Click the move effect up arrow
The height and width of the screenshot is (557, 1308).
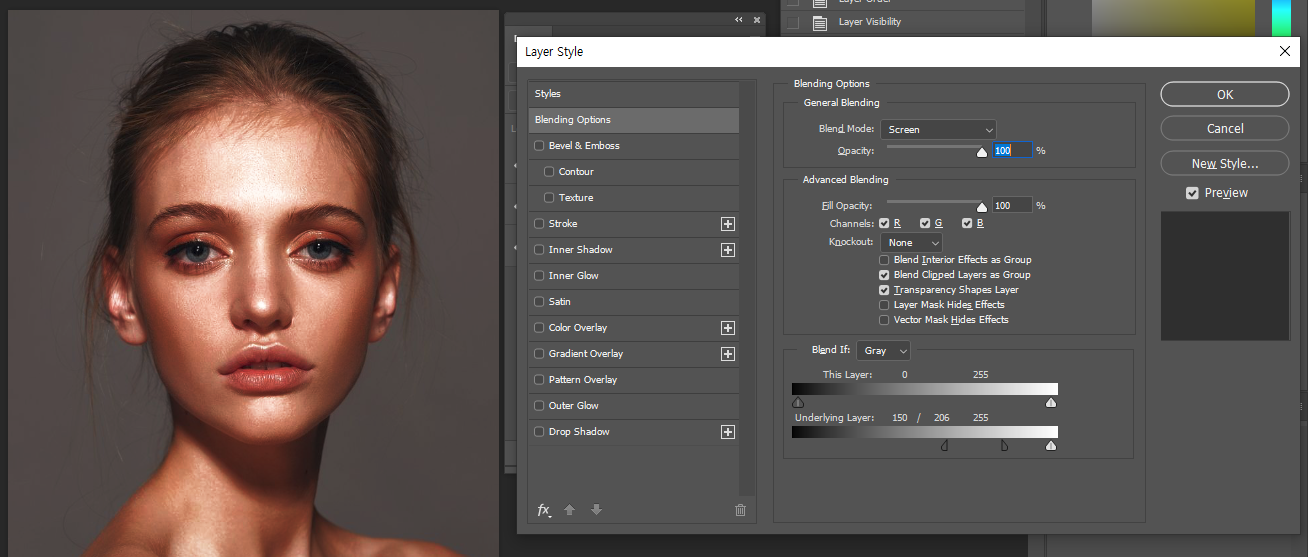click(x=570, y=510)
